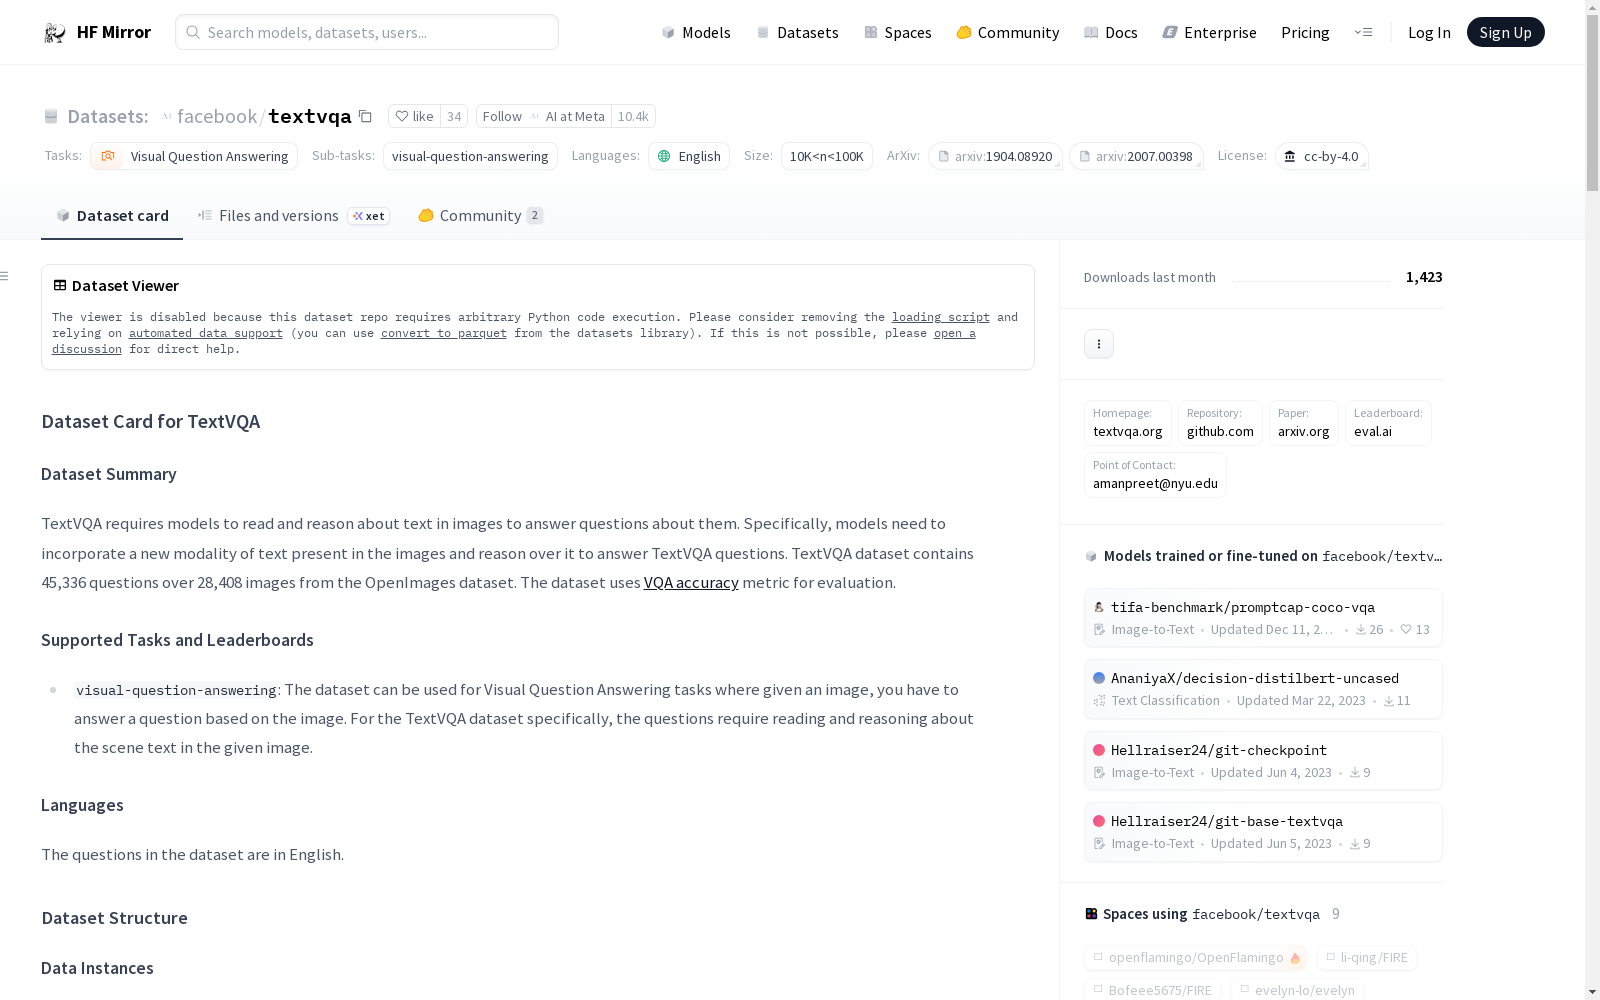The width and height of the screenshot is (1600, 1000).
Task: Open the facebook organization link
Action: (217, 116)
